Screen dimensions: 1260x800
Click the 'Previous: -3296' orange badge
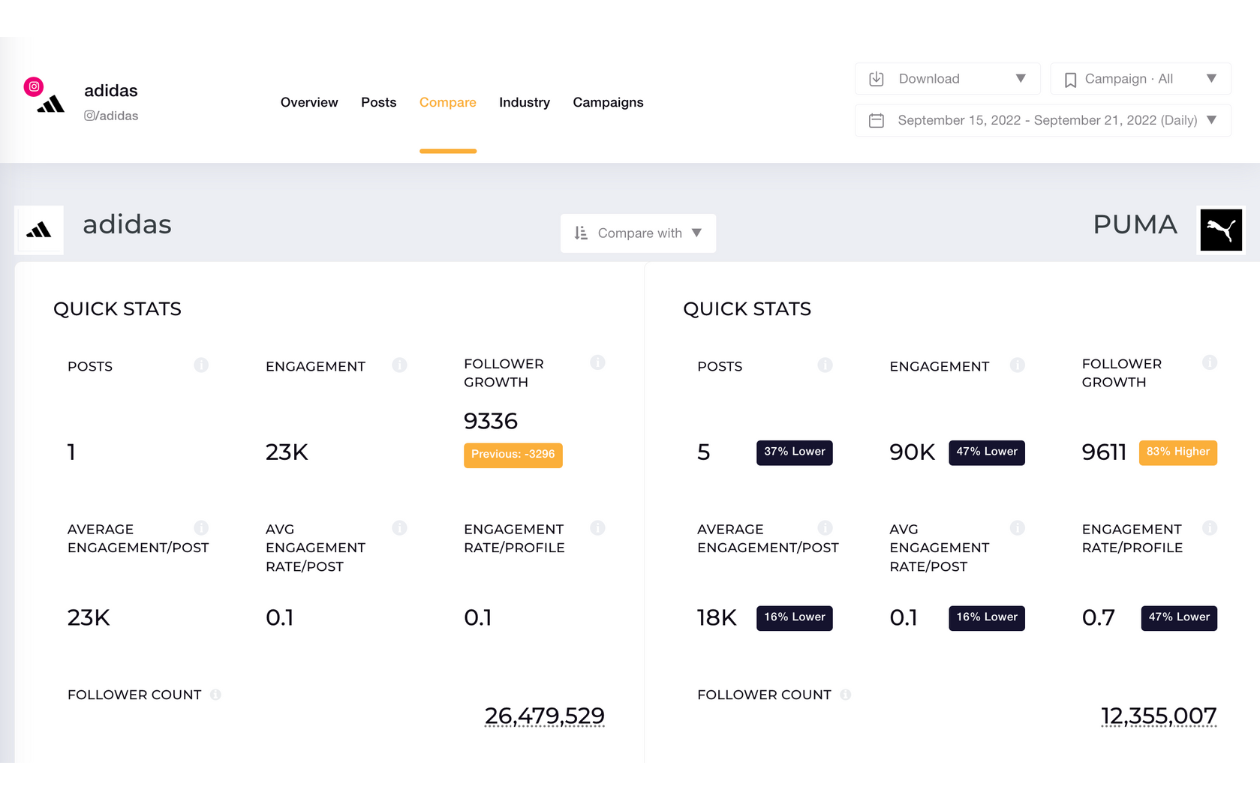pyautogui.click(x=513, y=455)
